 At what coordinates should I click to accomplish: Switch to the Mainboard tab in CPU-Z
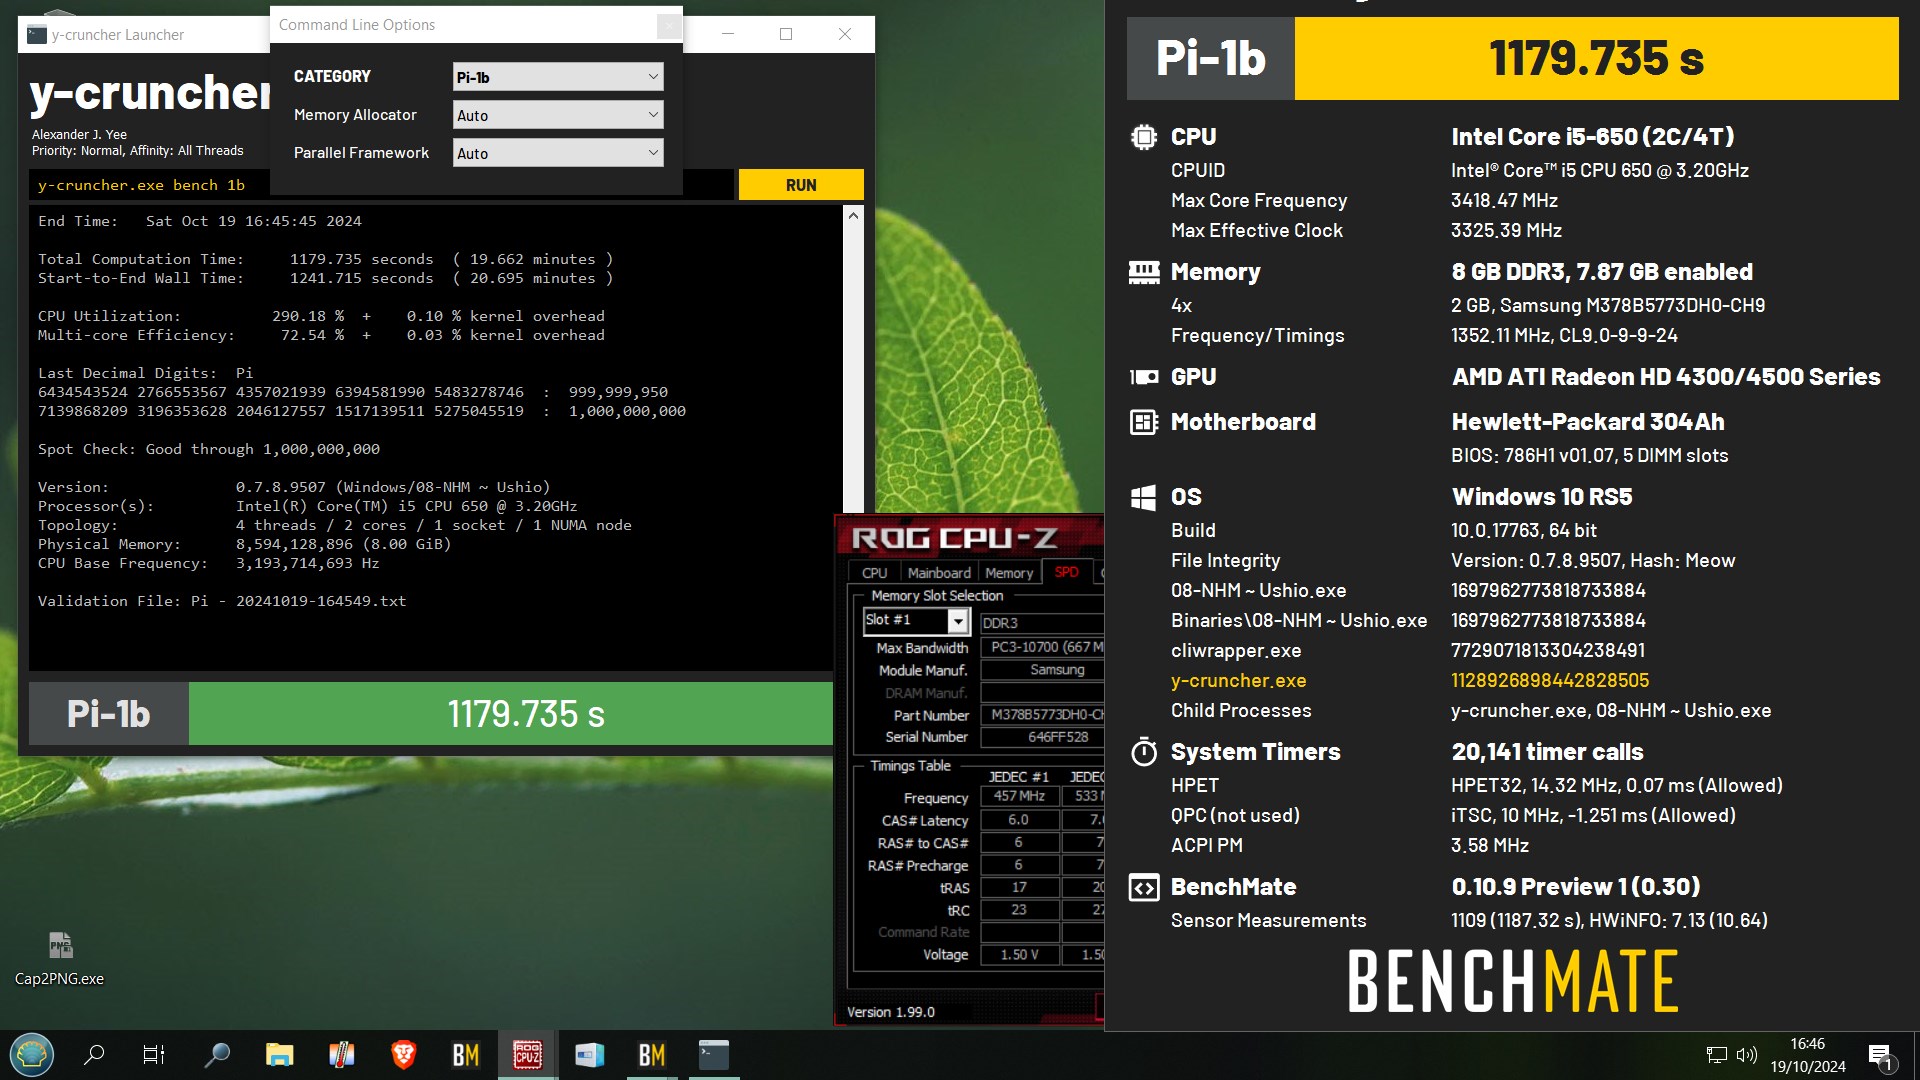click(x=938, y=573)
